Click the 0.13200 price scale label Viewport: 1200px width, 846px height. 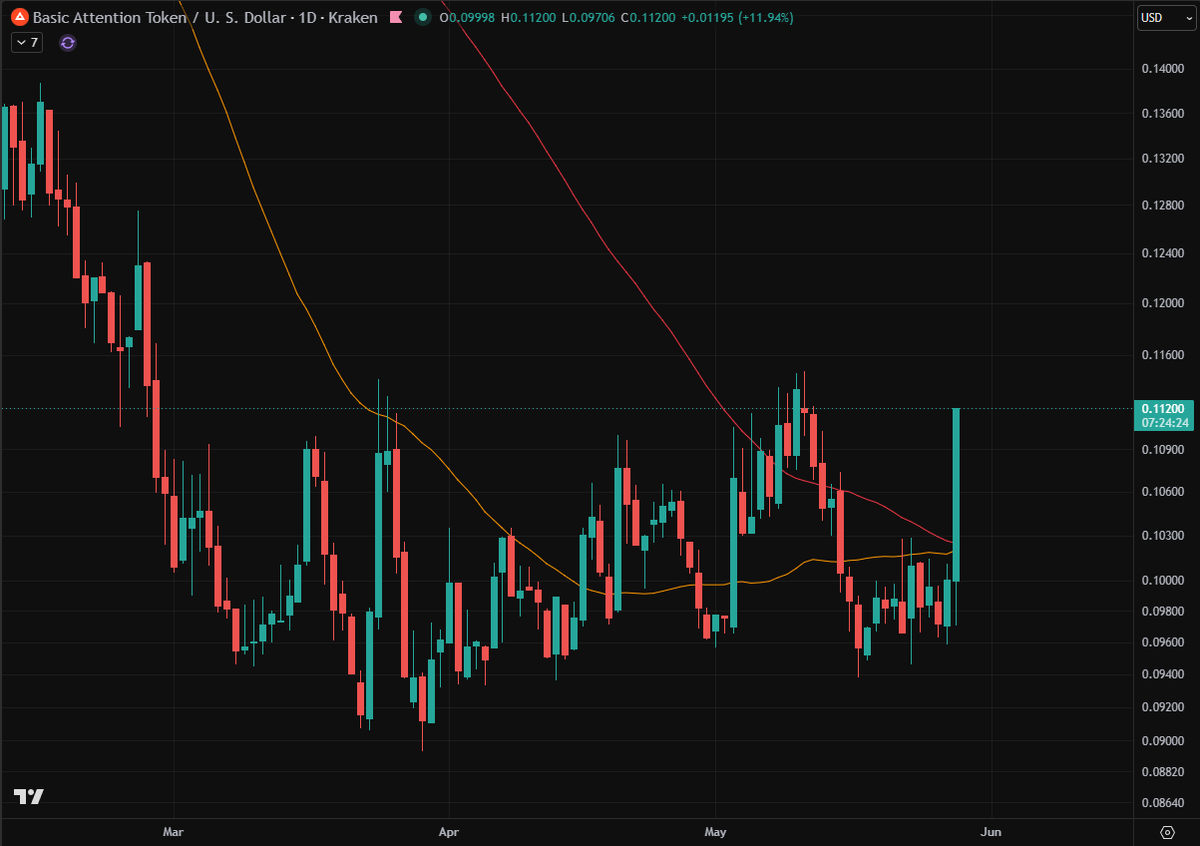click(x=1162, y=158)
